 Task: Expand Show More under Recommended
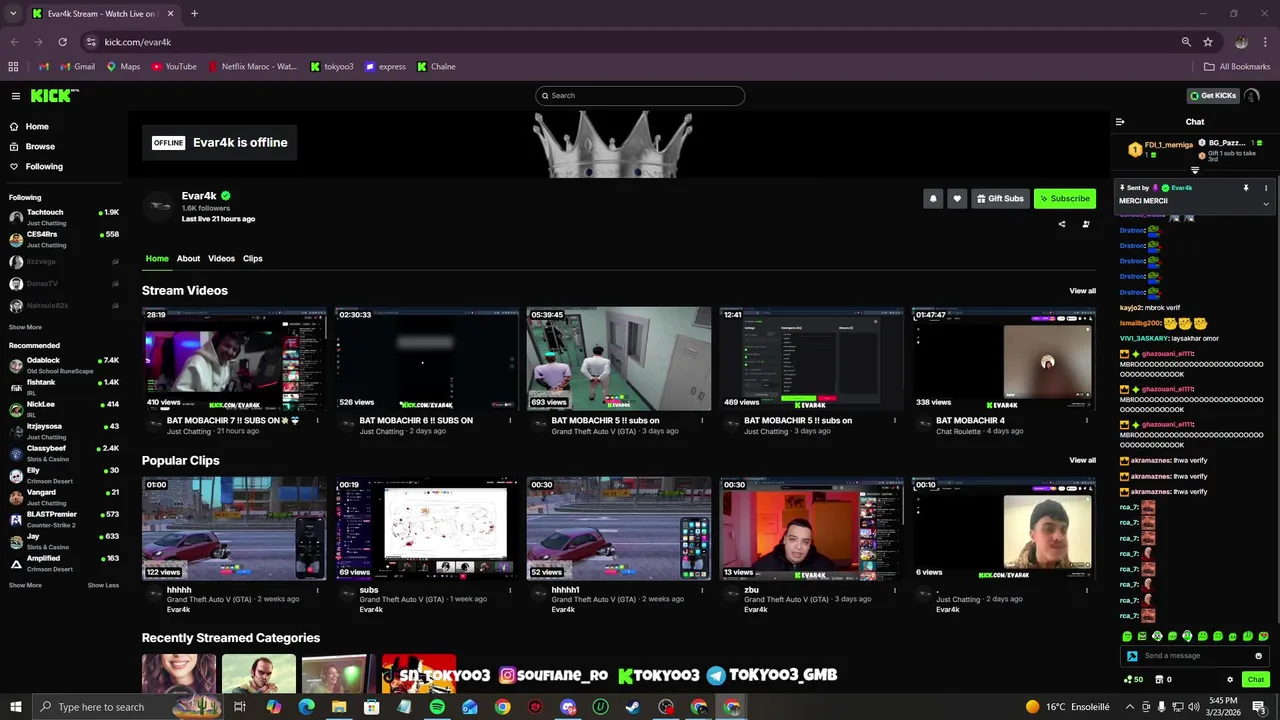(x=25, y=585)
